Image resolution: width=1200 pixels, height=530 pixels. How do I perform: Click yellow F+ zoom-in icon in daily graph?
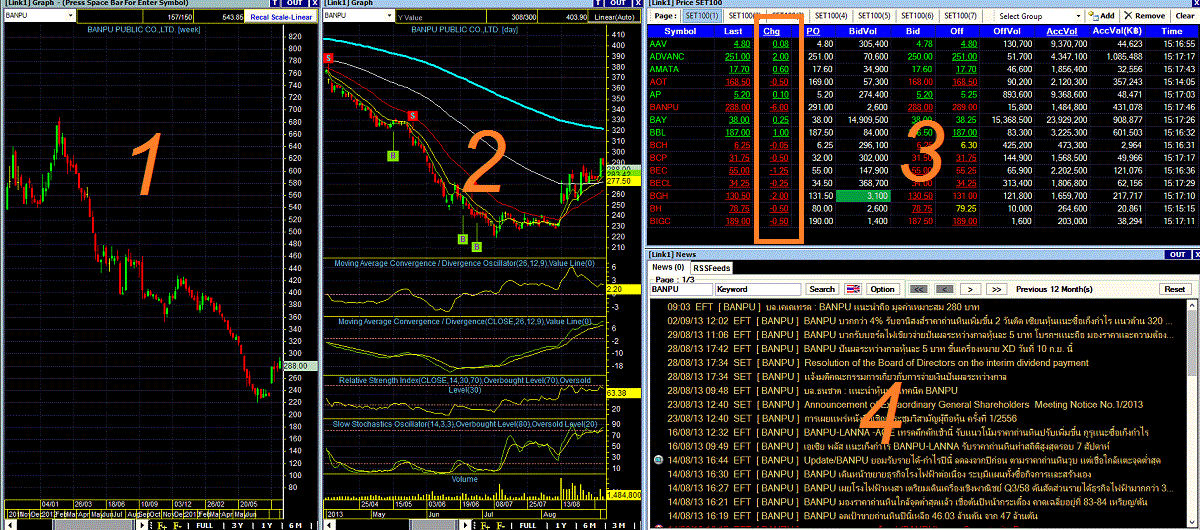pyautogui.click(x=484, y=525)
